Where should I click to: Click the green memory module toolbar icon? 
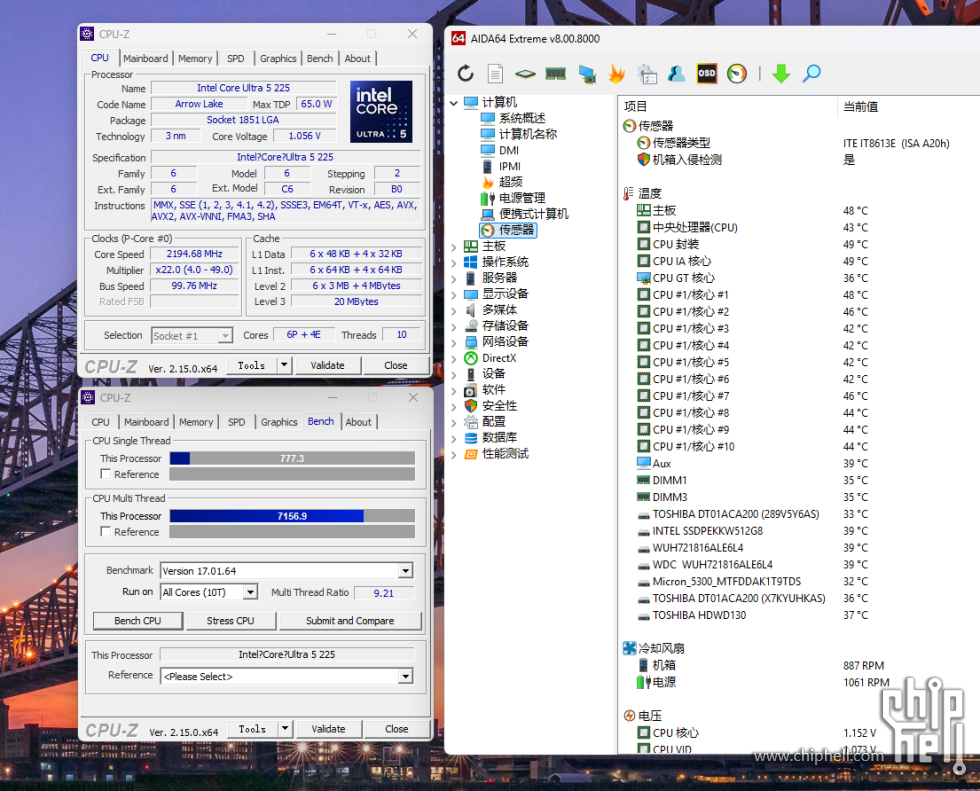click(556, 73)
